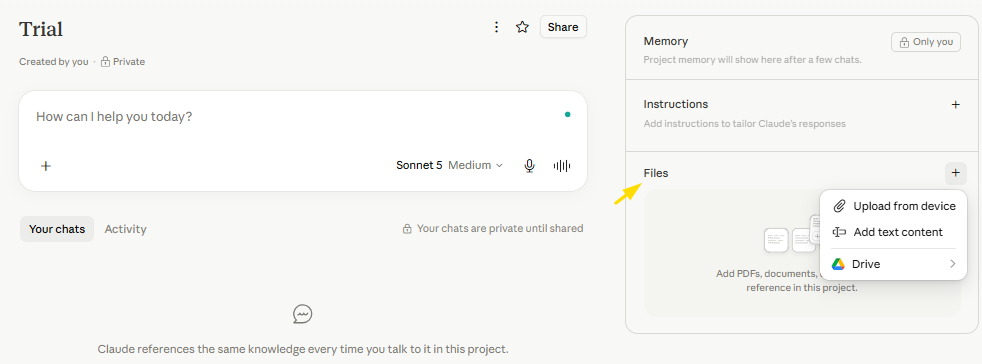Click 'Project memory will show here' text

point(752,60)
